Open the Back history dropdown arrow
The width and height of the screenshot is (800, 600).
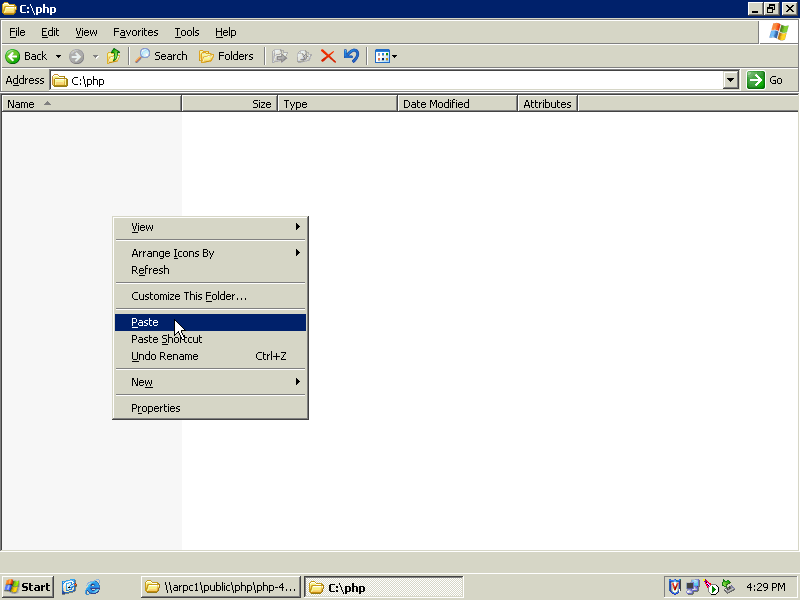click(58, 56)
